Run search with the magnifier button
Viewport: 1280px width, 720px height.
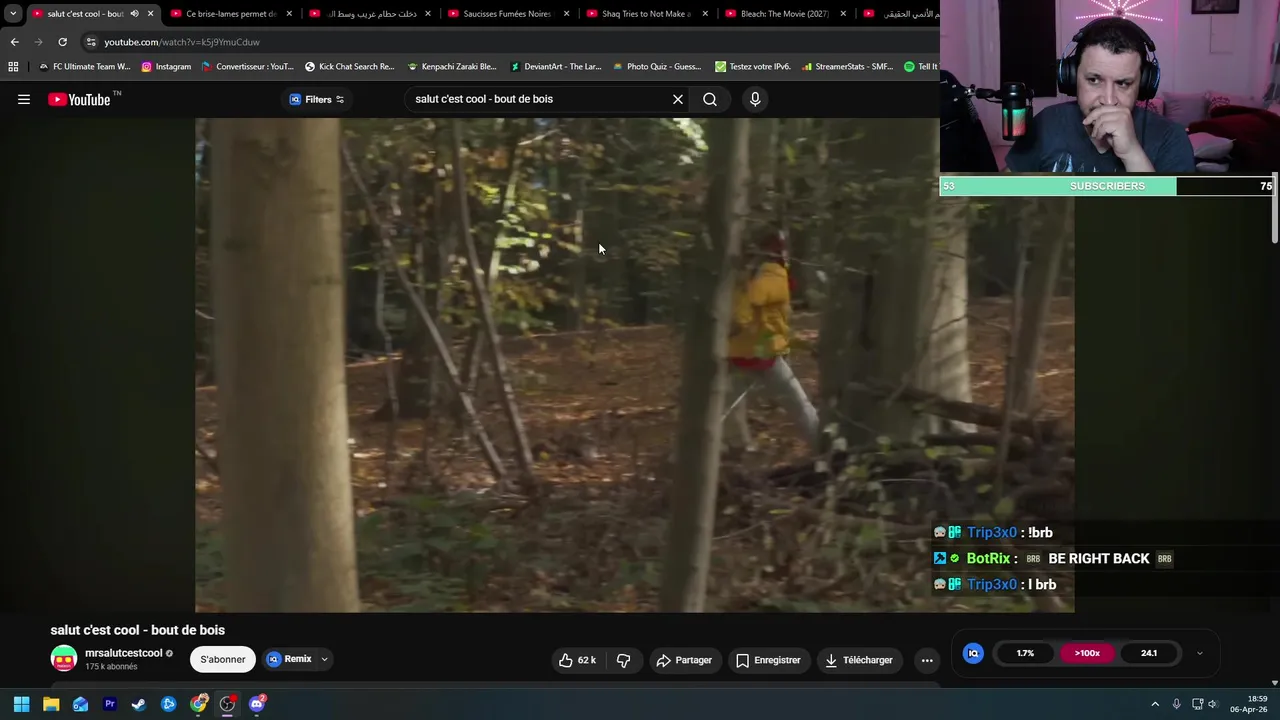(710, 99)
